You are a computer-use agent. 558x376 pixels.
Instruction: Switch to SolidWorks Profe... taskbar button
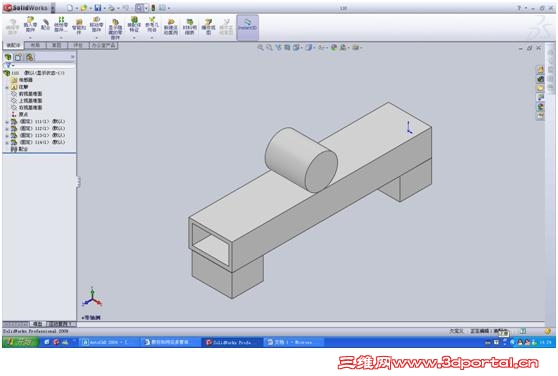point(232,342)
